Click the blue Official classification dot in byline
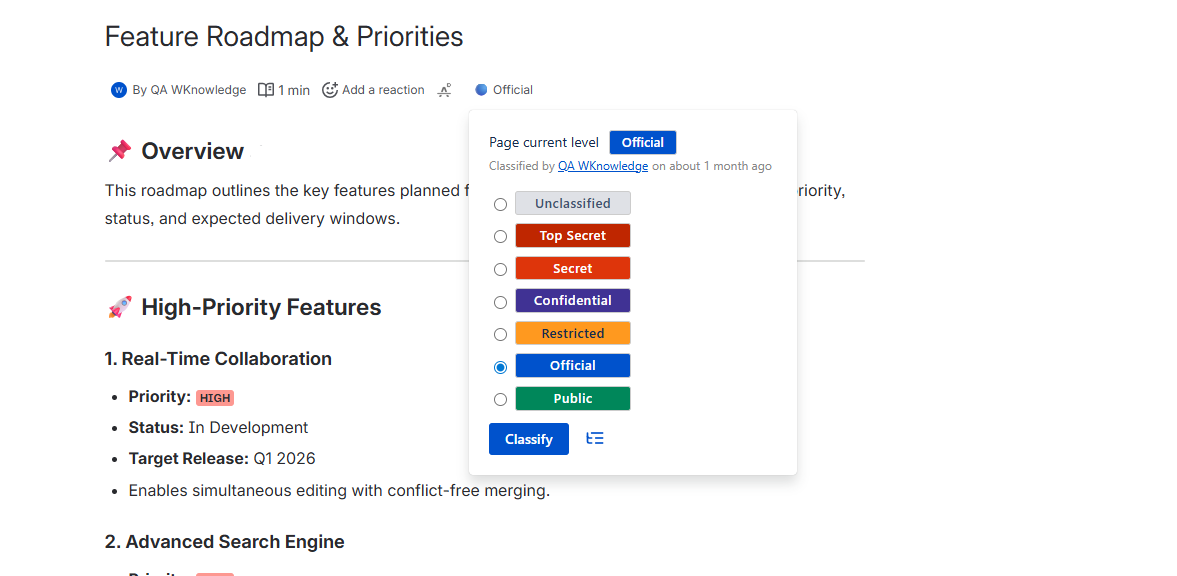The width and height of the screenshot is (1177, 576). point(481,90)
